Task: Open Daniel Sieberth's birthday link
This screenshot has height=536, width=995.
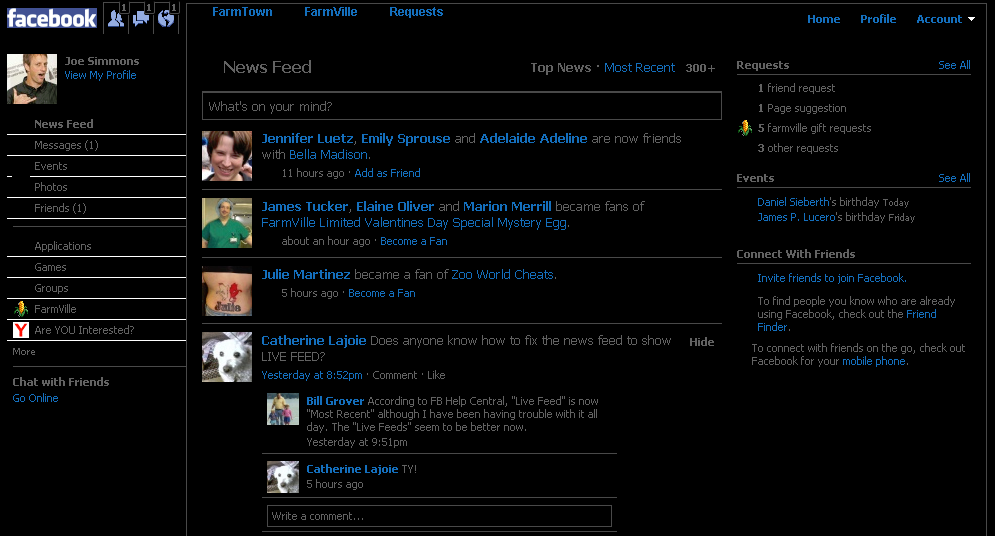Action: pos(793,202)
